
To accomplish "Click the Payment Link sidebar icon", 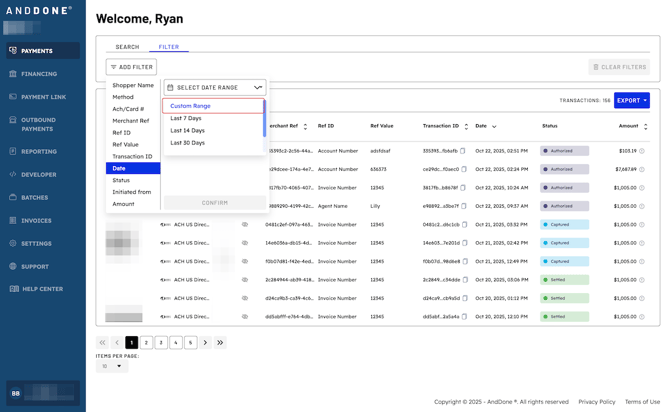I will click(x=13, y=97).
